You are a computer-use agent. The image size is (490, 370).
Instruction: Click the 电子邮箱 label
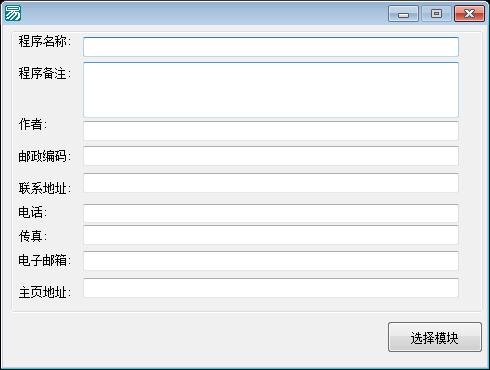point(44,260)
